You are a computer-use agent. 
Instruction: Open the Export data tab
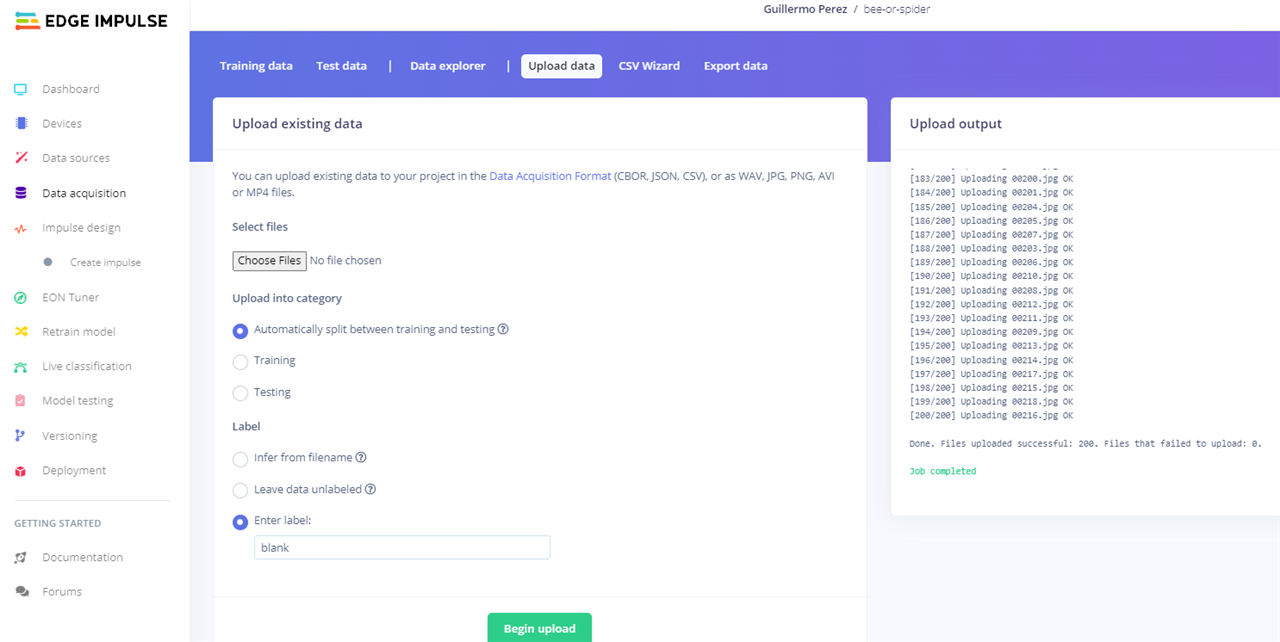click(x=735, y=66)
